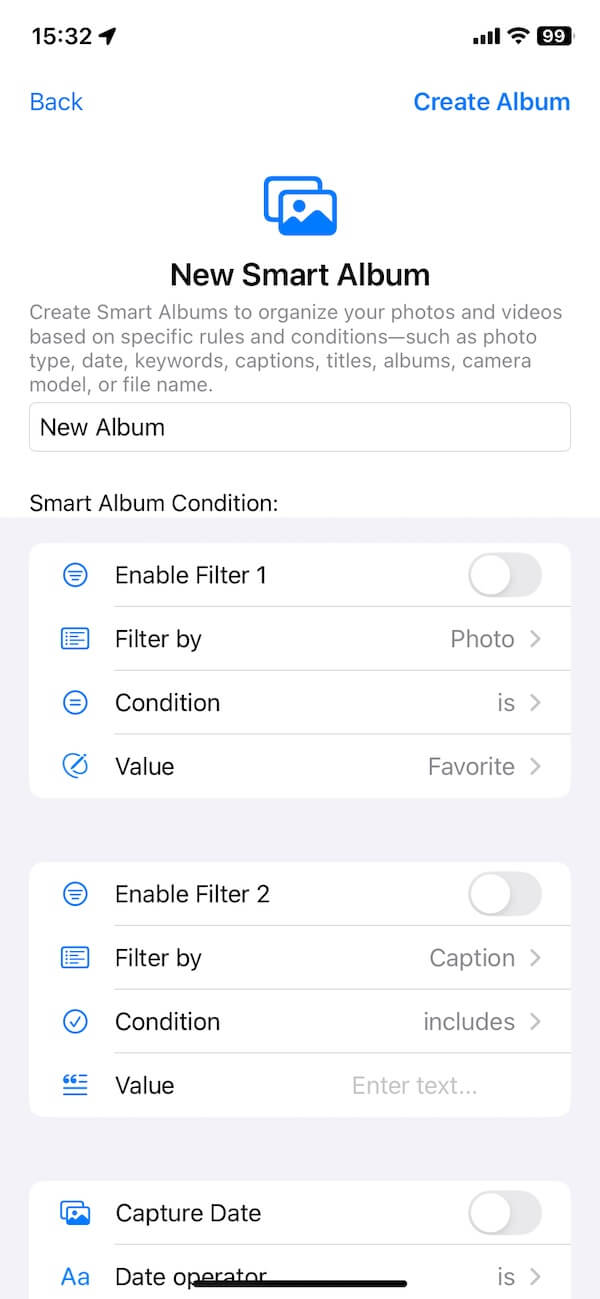Click the condition circle icon in Filter 1
This screenshot has width=600, height=1299.
point(75,703)
